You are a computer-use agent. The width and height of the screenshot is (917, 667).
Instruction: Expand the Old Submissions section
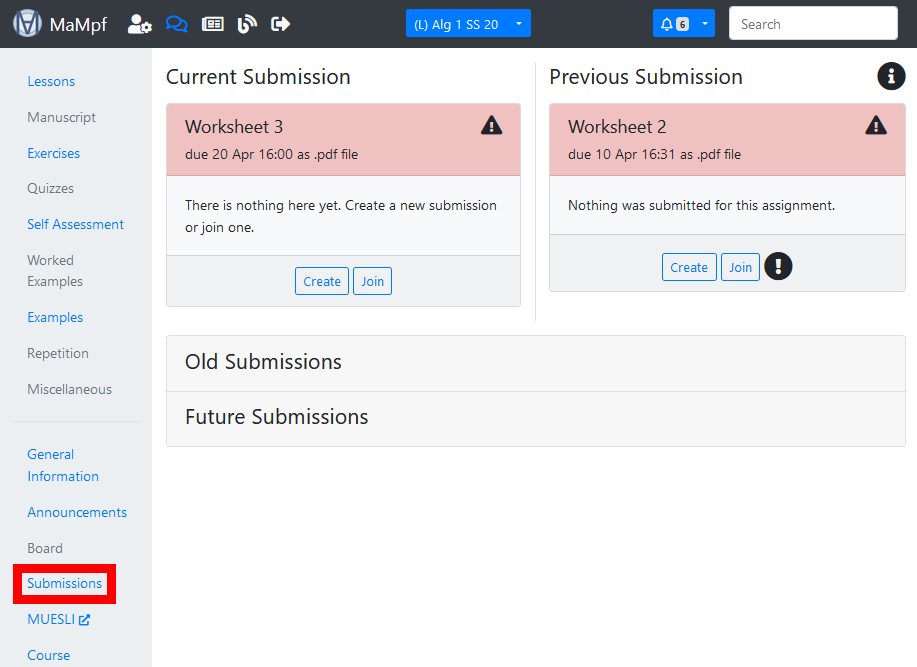pos(263,362)
